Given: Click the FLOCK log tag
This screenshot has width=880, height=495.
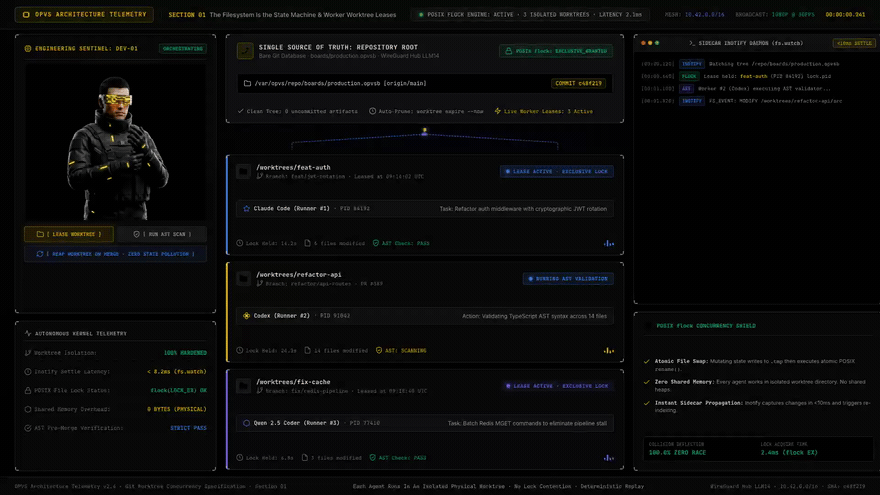Looking at the screenshot, I should [689, 76].
